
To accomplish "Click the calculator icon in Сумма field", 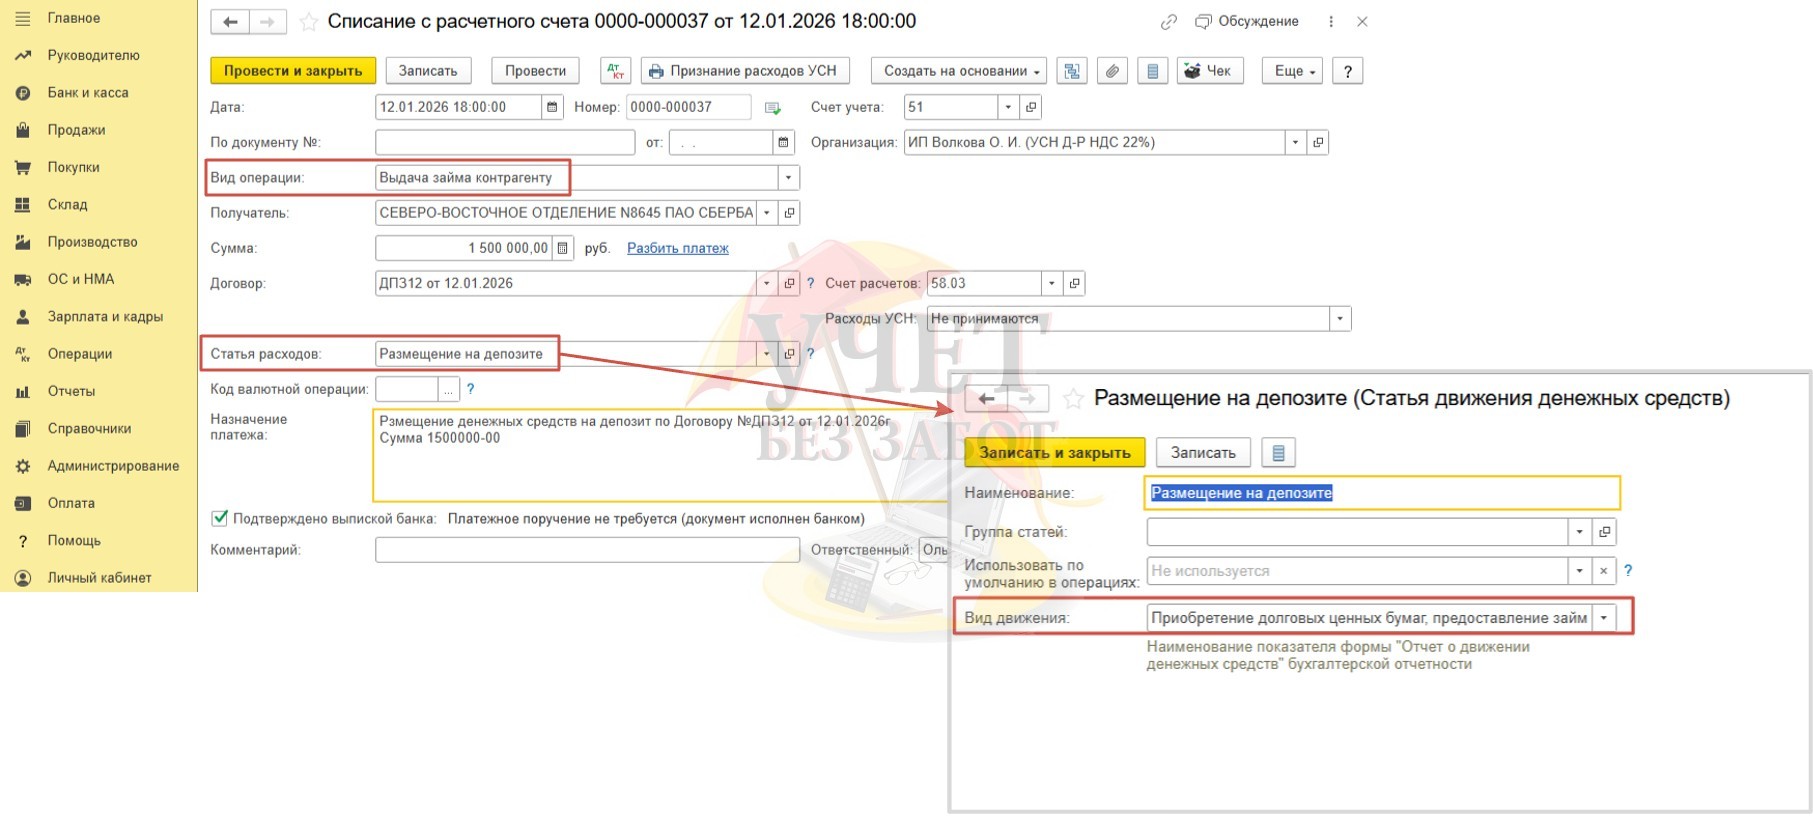I will [562, 248].
